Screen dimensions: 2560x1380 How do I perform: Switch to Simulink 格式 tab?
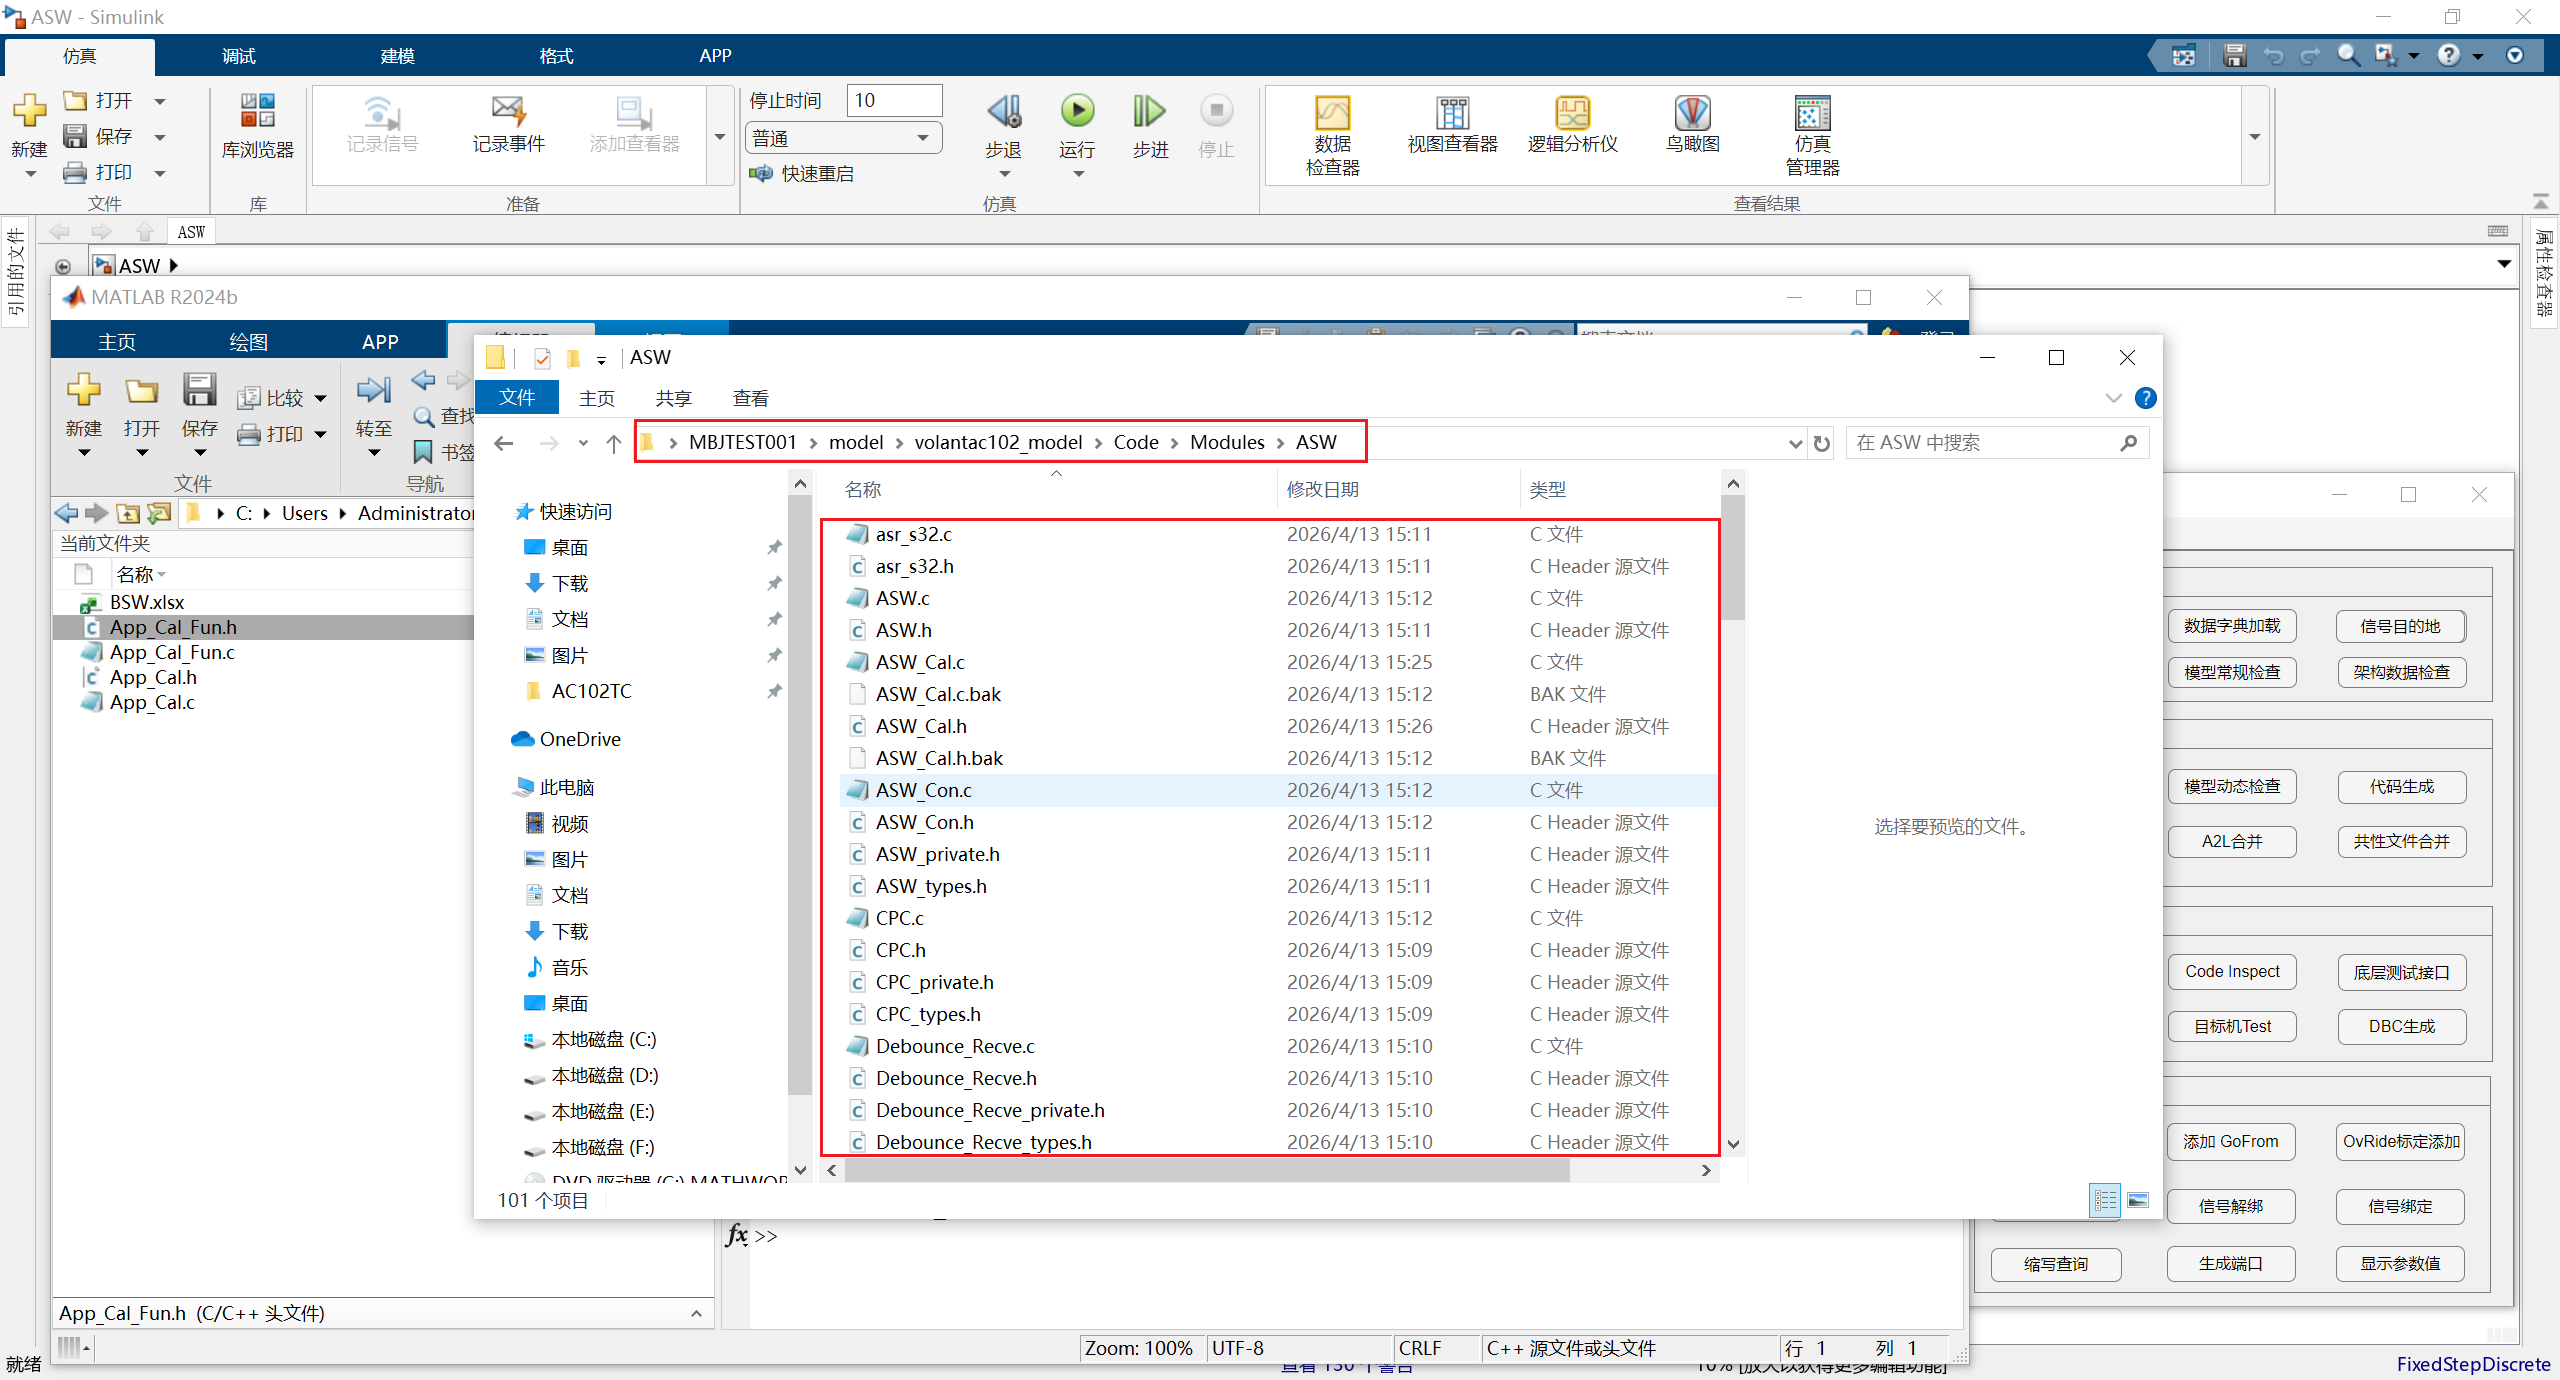(x=556, y=56)
